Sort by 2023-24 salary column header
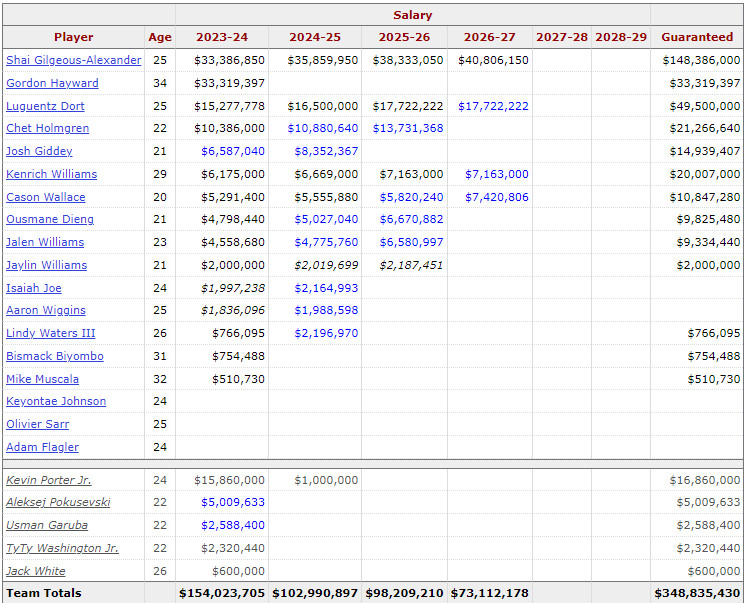Screen dimensions: 746x603 coord(222,37)
